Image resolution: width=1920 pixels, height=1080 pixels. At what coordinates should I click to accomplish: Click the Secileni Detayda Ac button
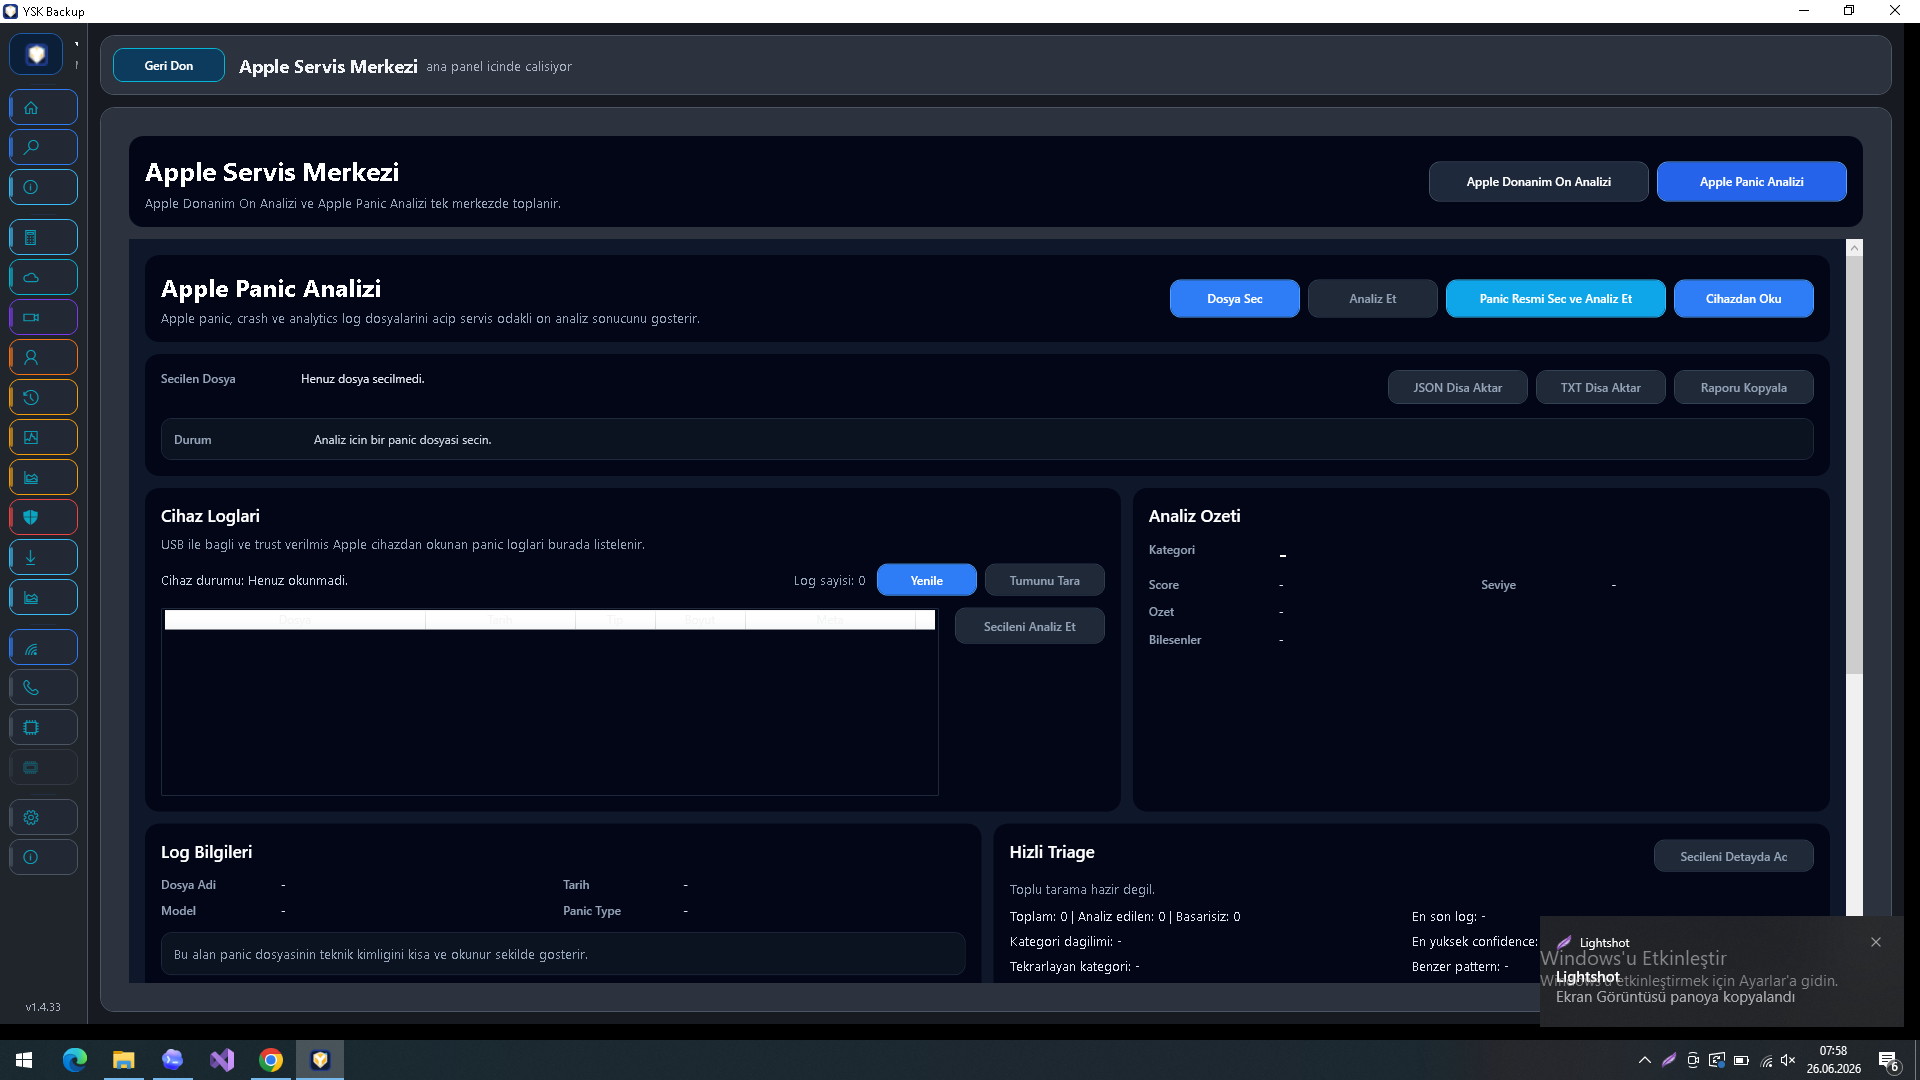[1733, 857]
